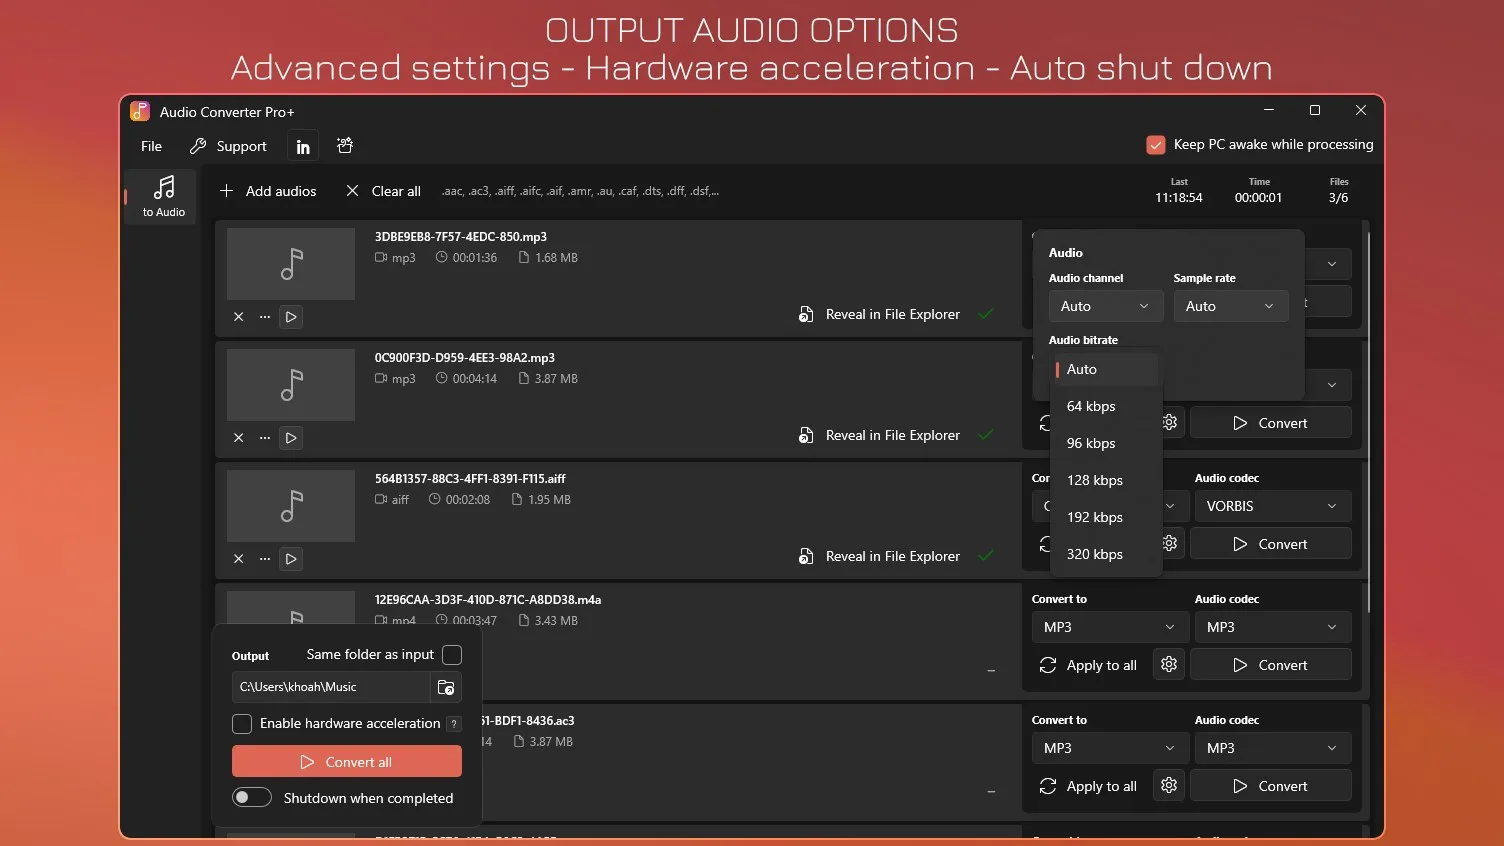
Task: Open the more options dots for 3DBE9EB8 mp3
Action: [x=265, y=317]
